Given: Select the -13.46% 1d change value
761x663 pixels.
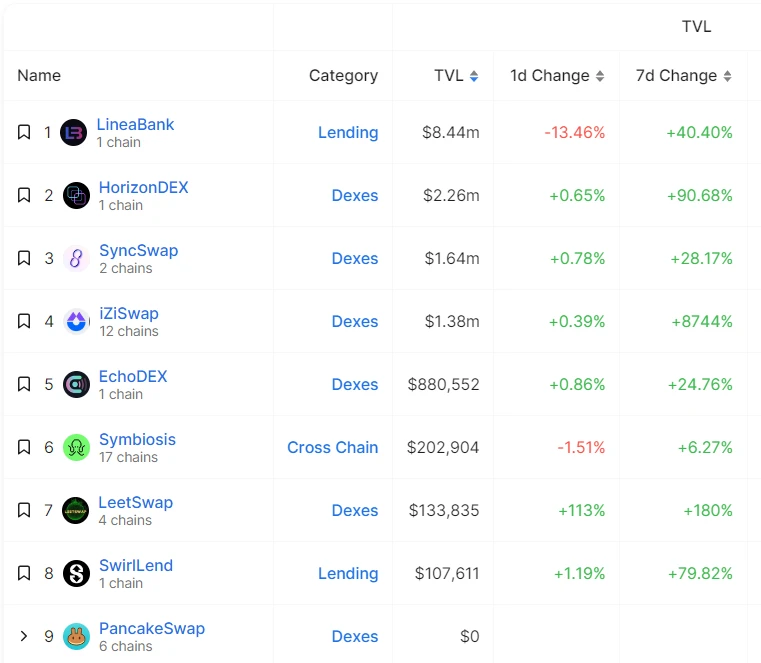Looking at the screenshot, I should [575, 132].
